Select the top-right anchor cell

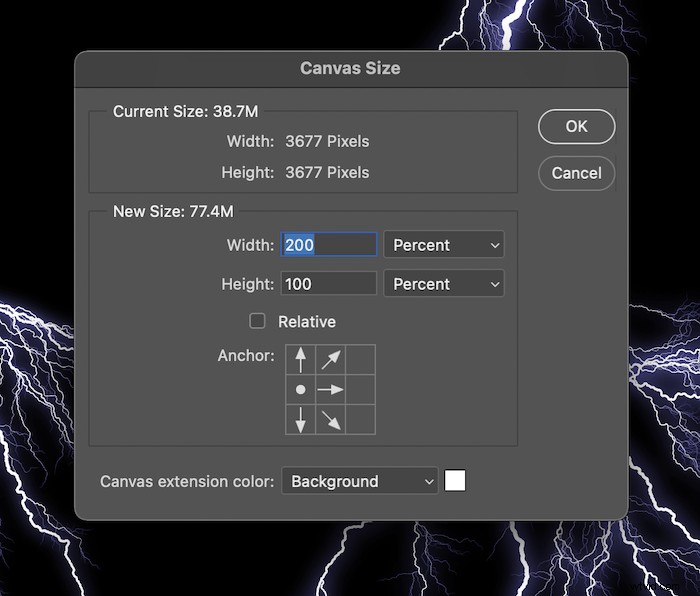[x=360, y=359]
